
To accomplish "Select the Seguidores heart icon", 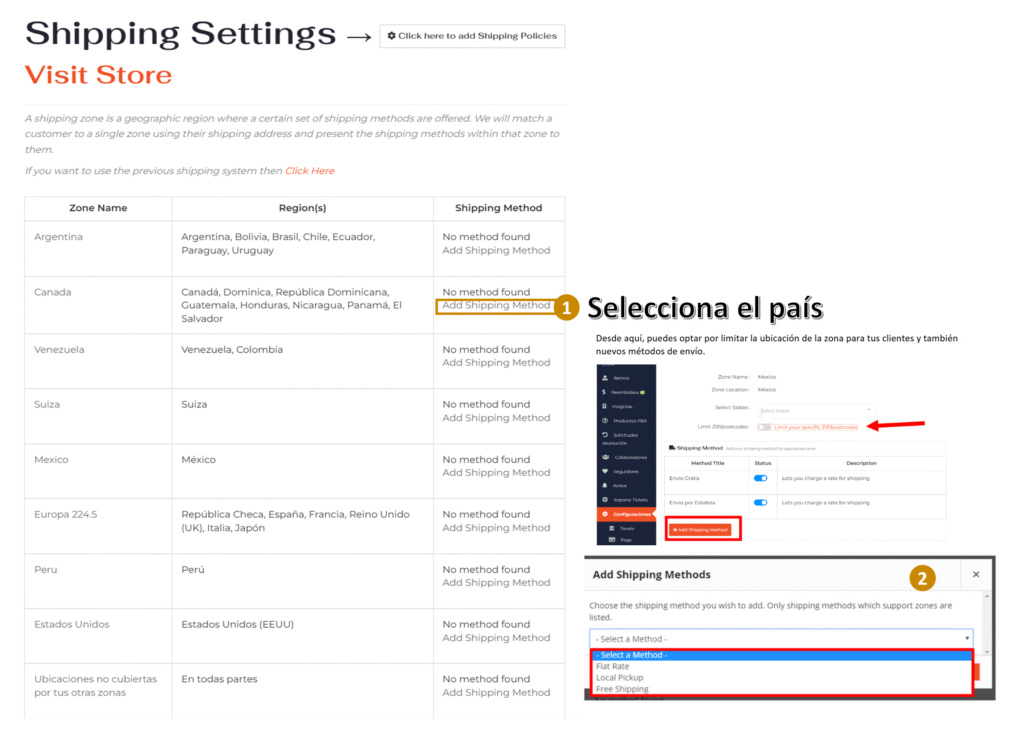I will click(x=606, y=472).
